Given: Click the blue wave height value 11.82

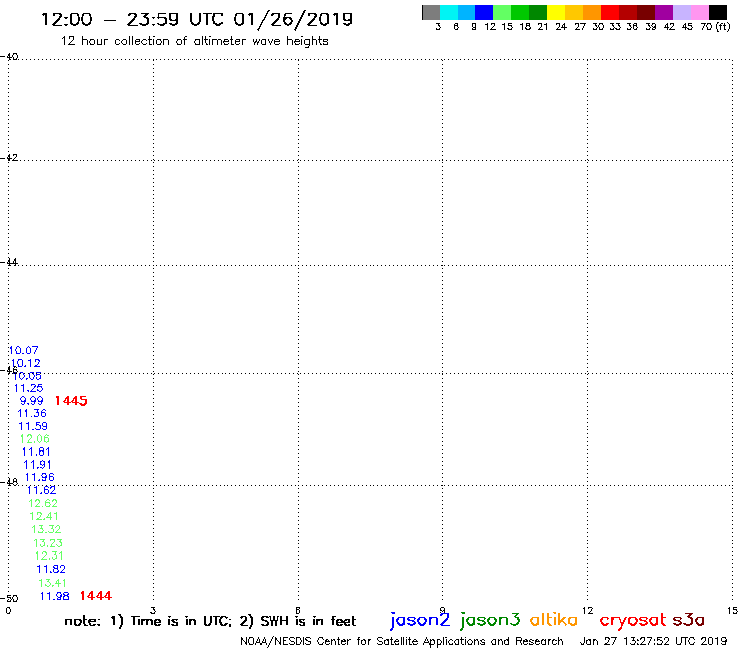Looking at the screenshot, I should [x=51, y=569].
